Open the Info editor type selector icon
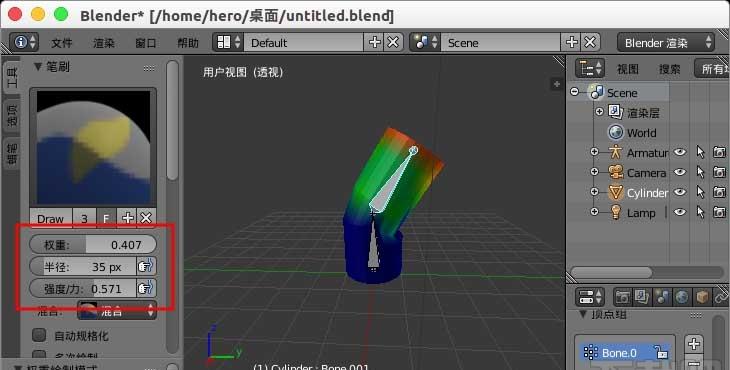Screen dimensions: 730x370 [x=24, y=42]
